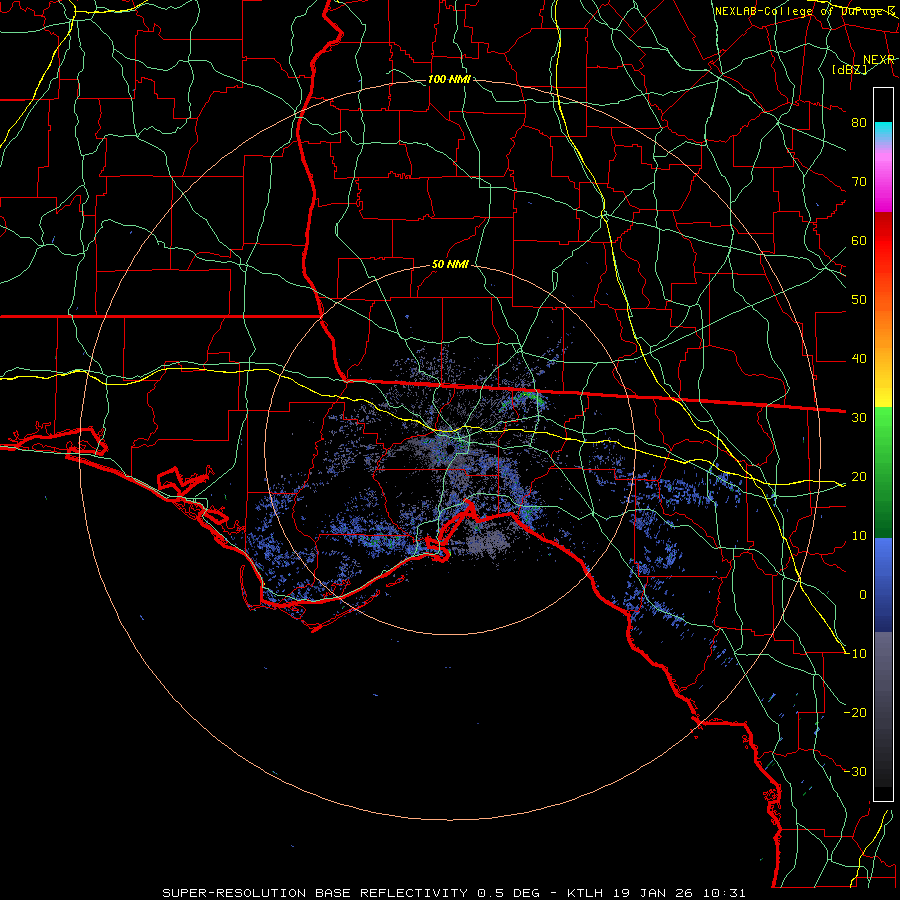This screenshot has height=900, width=900.
Task: Click the 30 value on the dBZ scale
Action: pos(859,417)
